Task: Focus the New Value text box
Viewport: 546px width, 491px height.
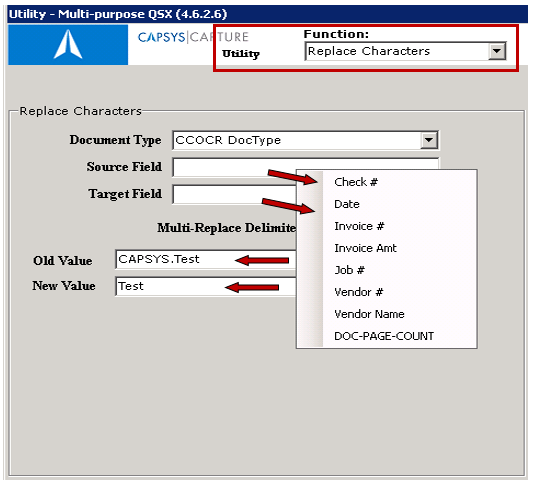Action: point(205,286)
